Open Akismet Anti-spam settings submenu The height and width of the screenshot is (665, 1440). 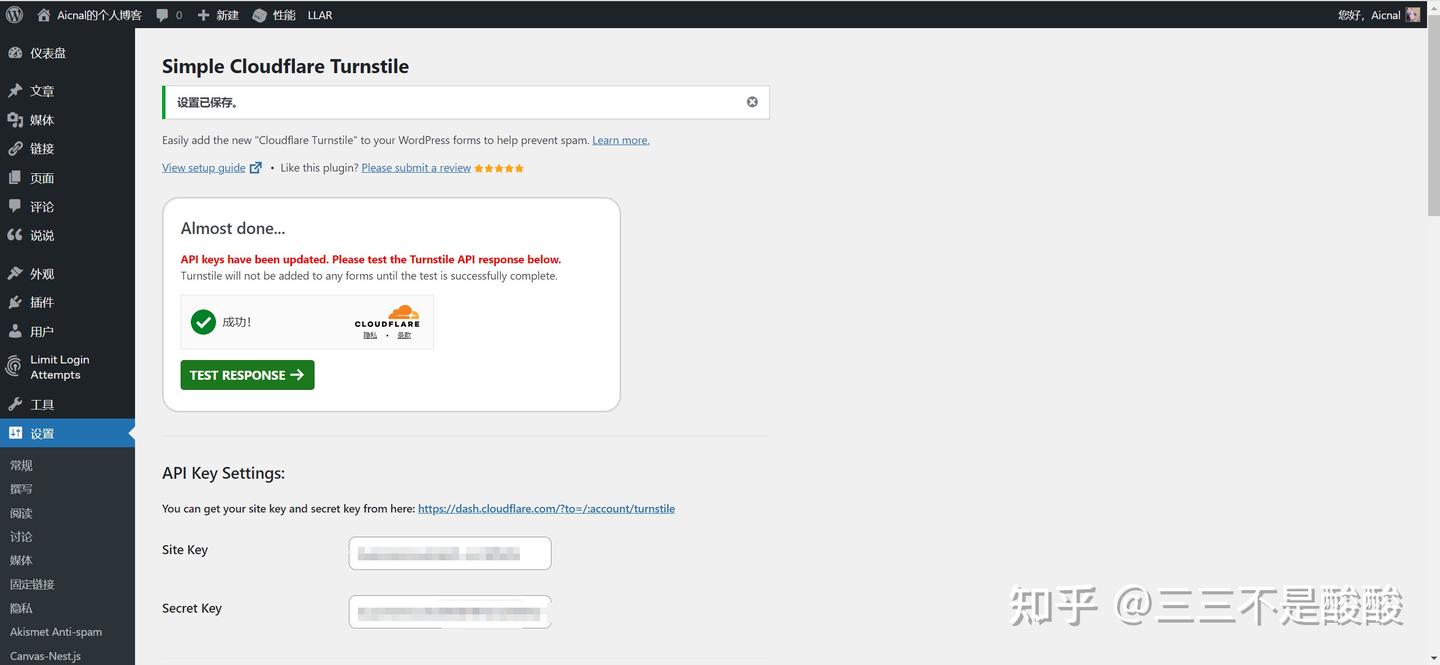pyautogui.click(x=56, y=632)
